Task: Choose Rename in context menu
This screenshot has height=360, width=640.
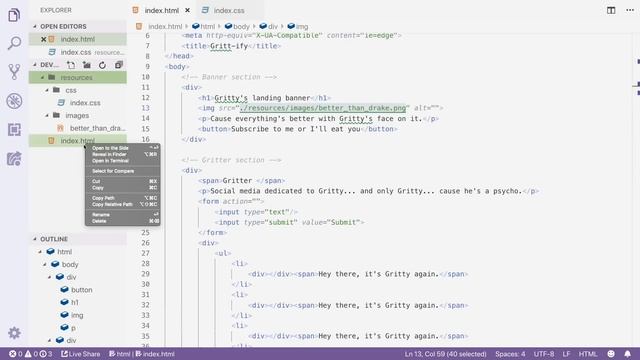Action: click(122, 215)
